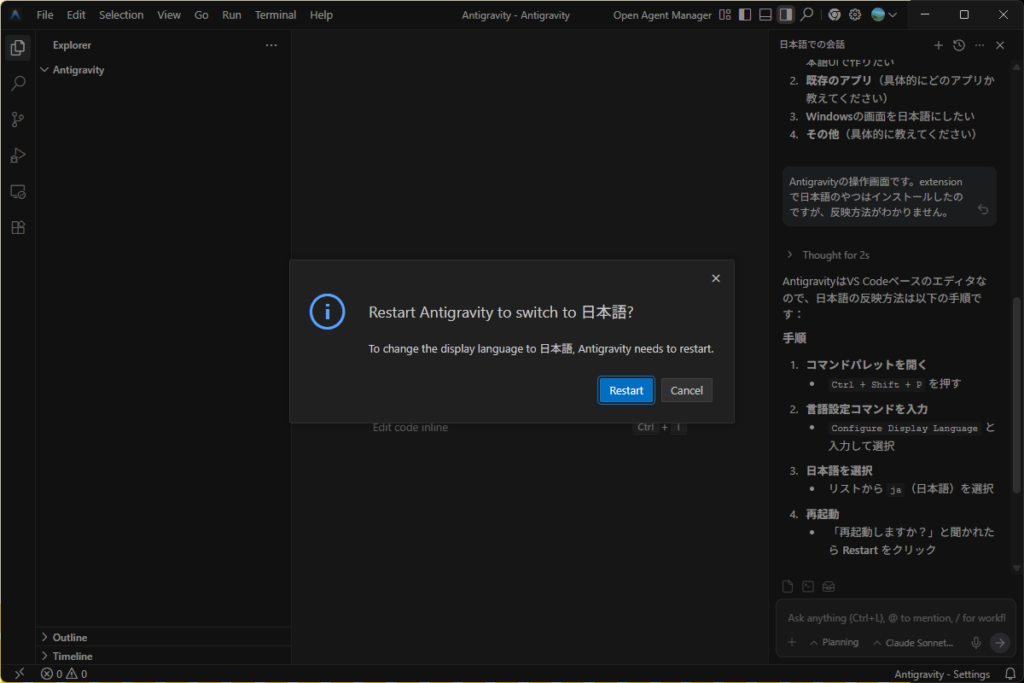The width and height of the screenshot is (1024, 683).
Task: Open the Terminal menu
Action: click(275, 15)
